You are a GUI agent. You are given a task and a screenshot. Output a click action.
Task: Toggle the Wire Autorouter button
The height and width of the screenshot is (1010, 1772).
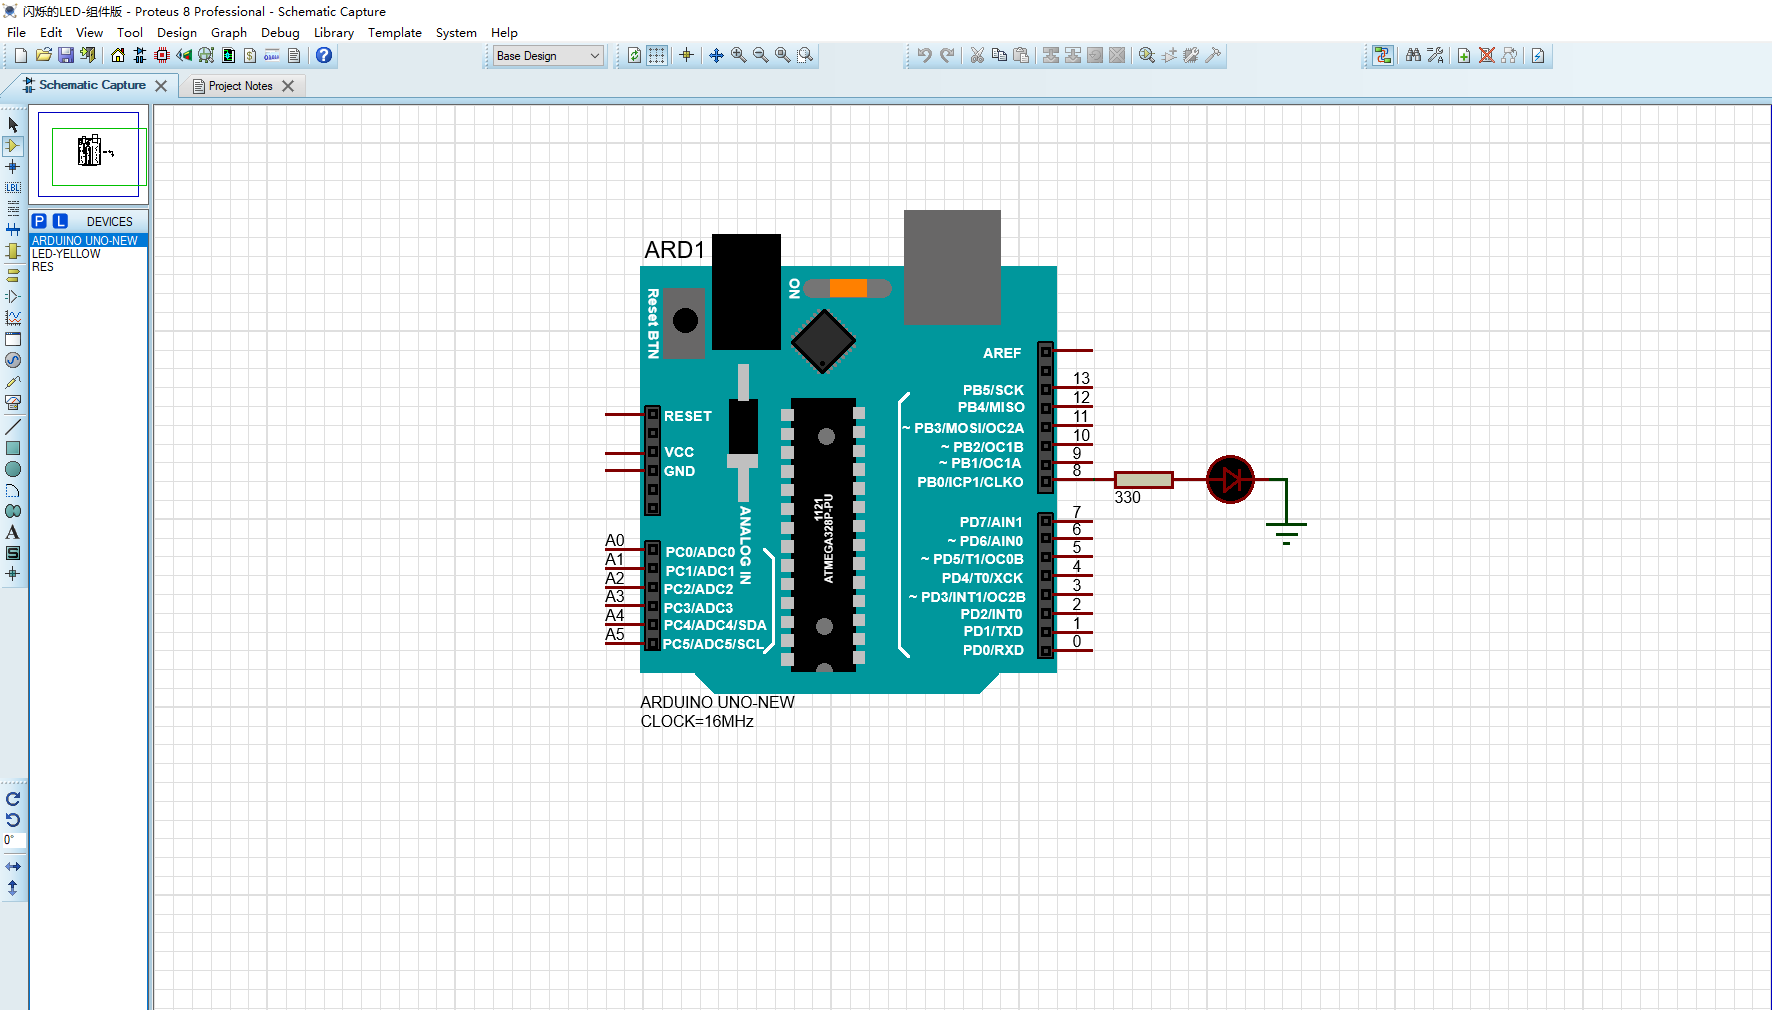pyautogui.click(x=1383, y=56)
